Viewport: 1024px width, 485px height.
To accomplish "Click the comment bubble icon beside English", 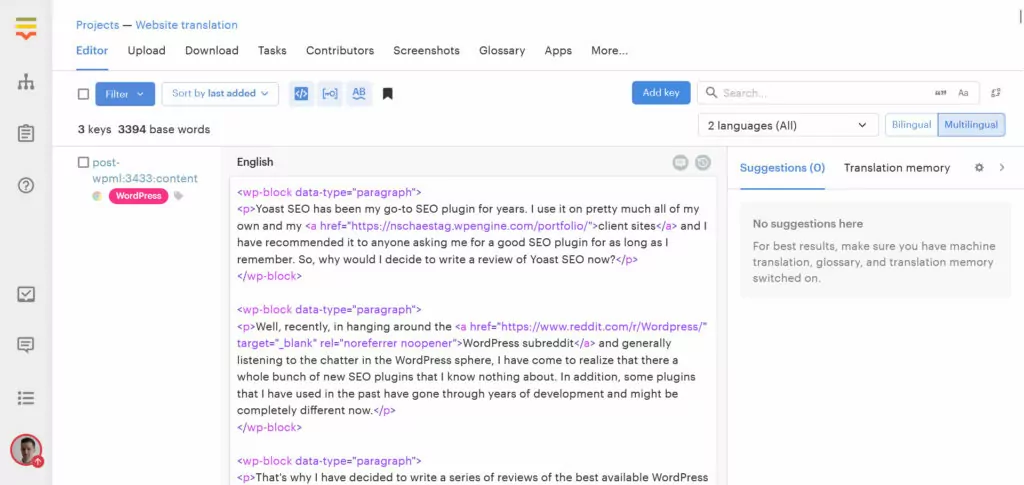I will (x=681, y=162).
